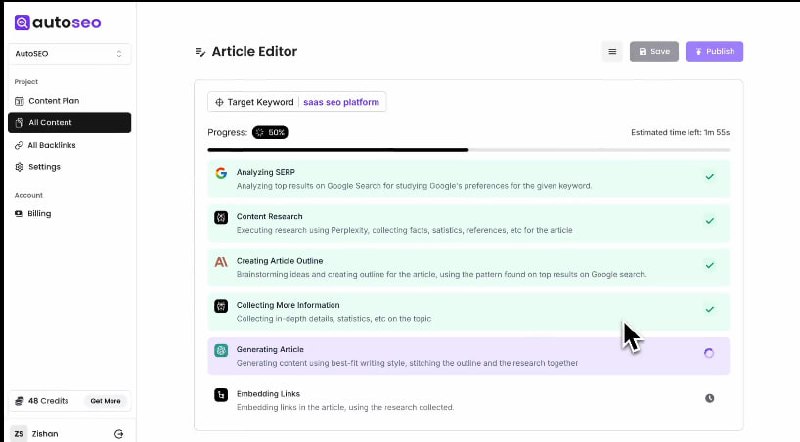The image size is (800, 442).
Task: Click the Collecting More Information step icon
Action: pyautogui.click(x=221, y=306)
